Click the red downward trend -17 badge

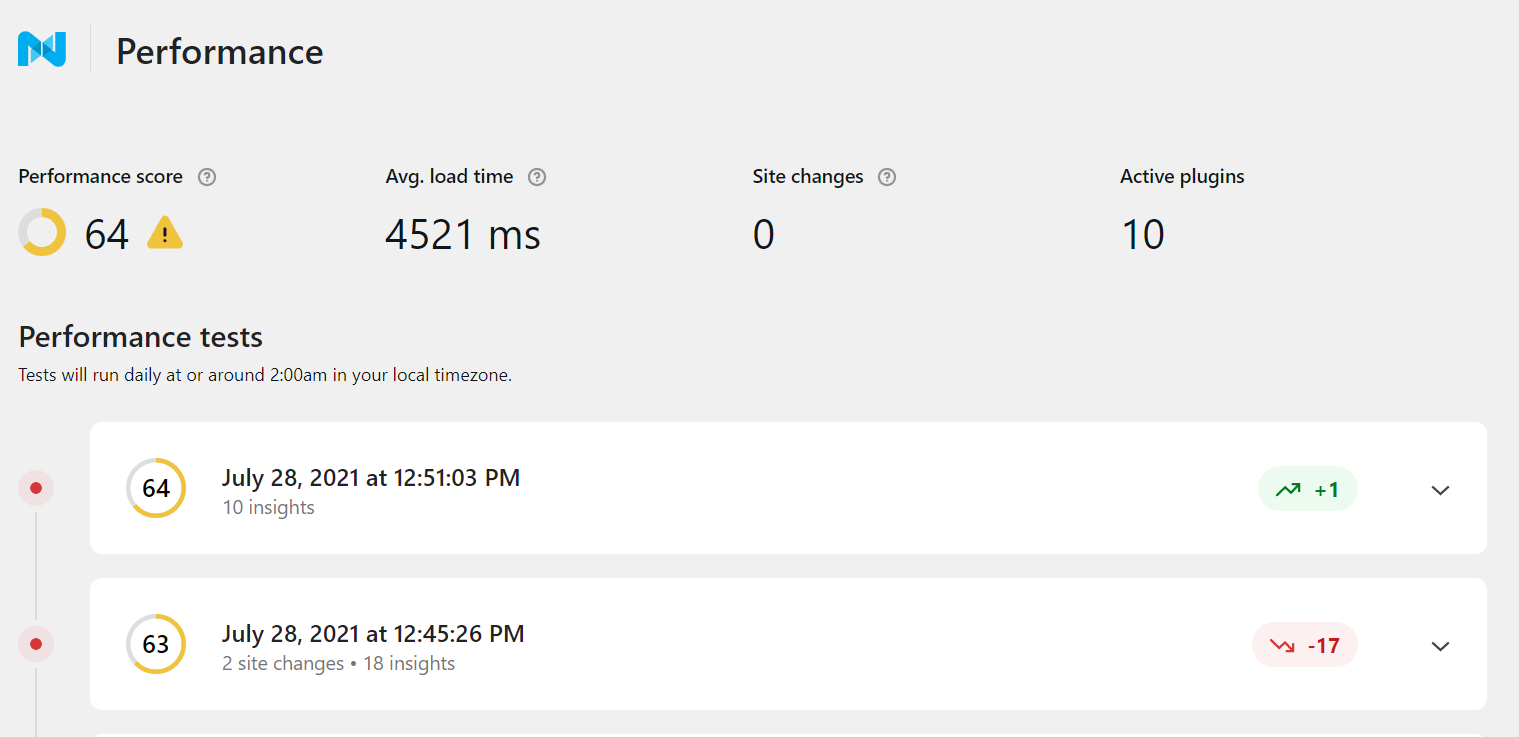click(1304, 645)
